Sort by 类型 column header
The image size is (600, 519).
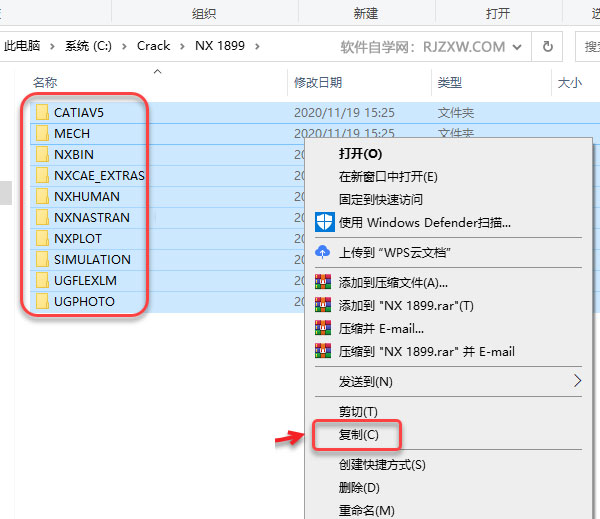(450, 82)
